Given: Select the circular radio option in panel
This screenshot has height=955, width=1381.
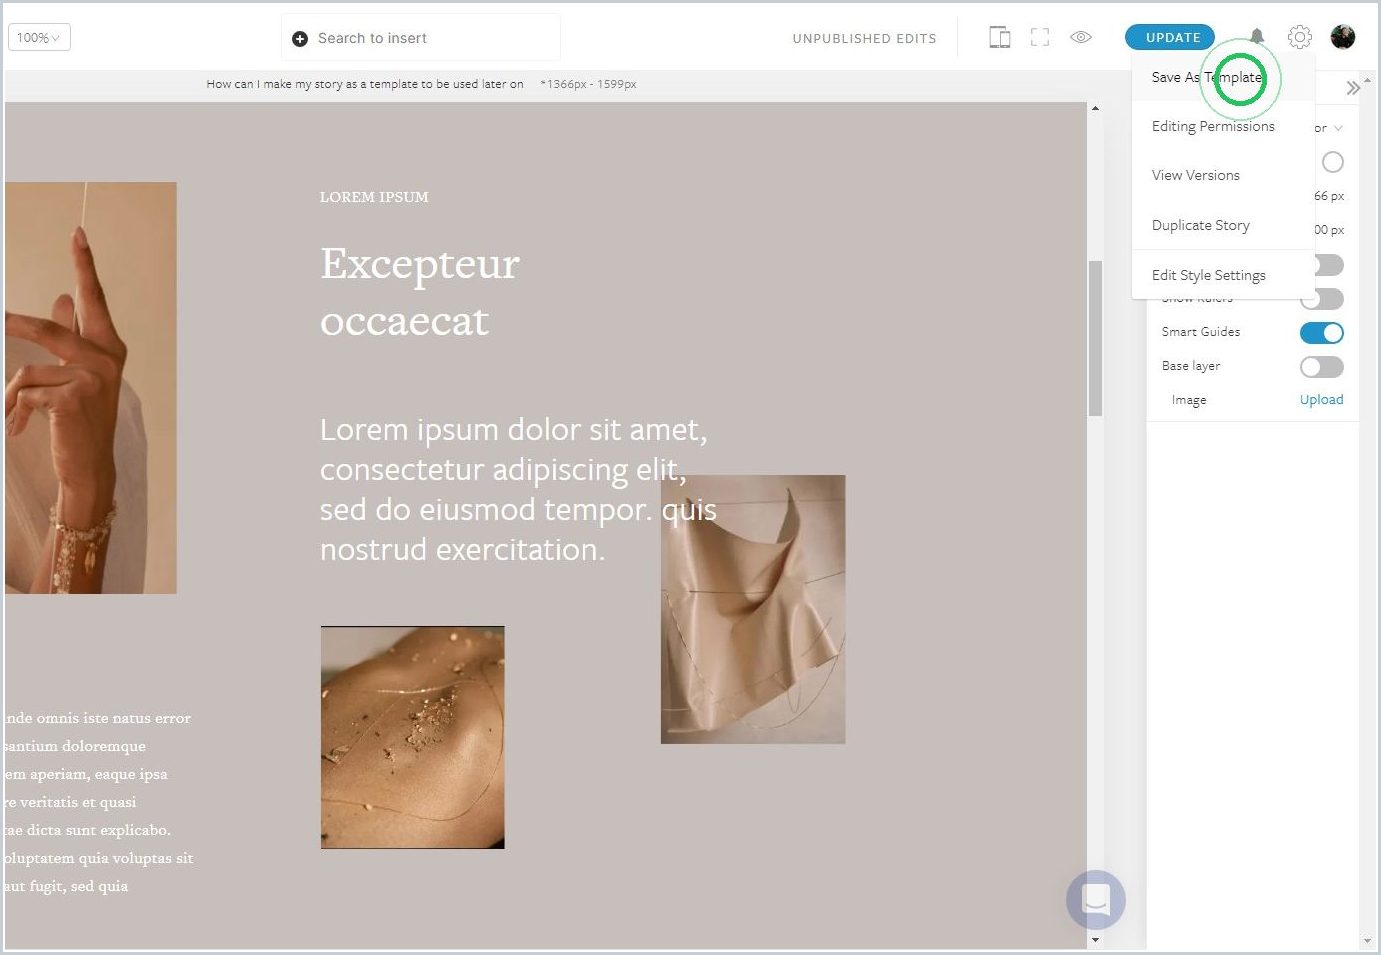Looking at the screenshot, I should [x=1333, y=162].
